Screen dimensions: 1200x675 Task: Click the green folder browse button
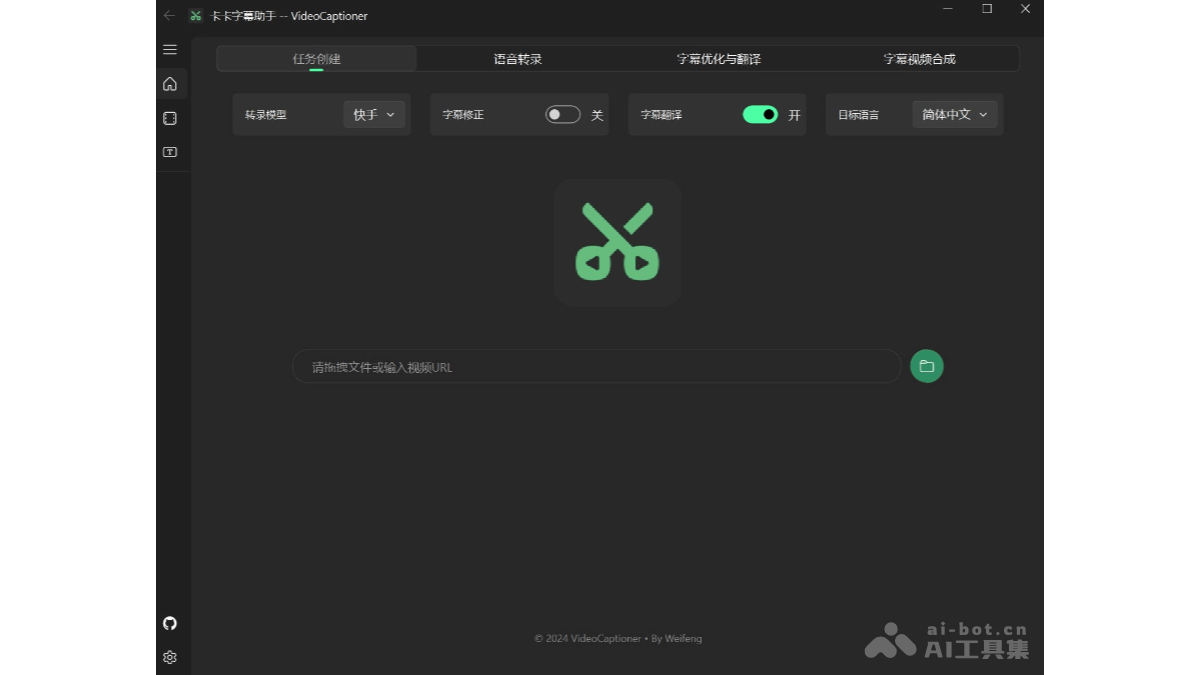click(926, 366)
